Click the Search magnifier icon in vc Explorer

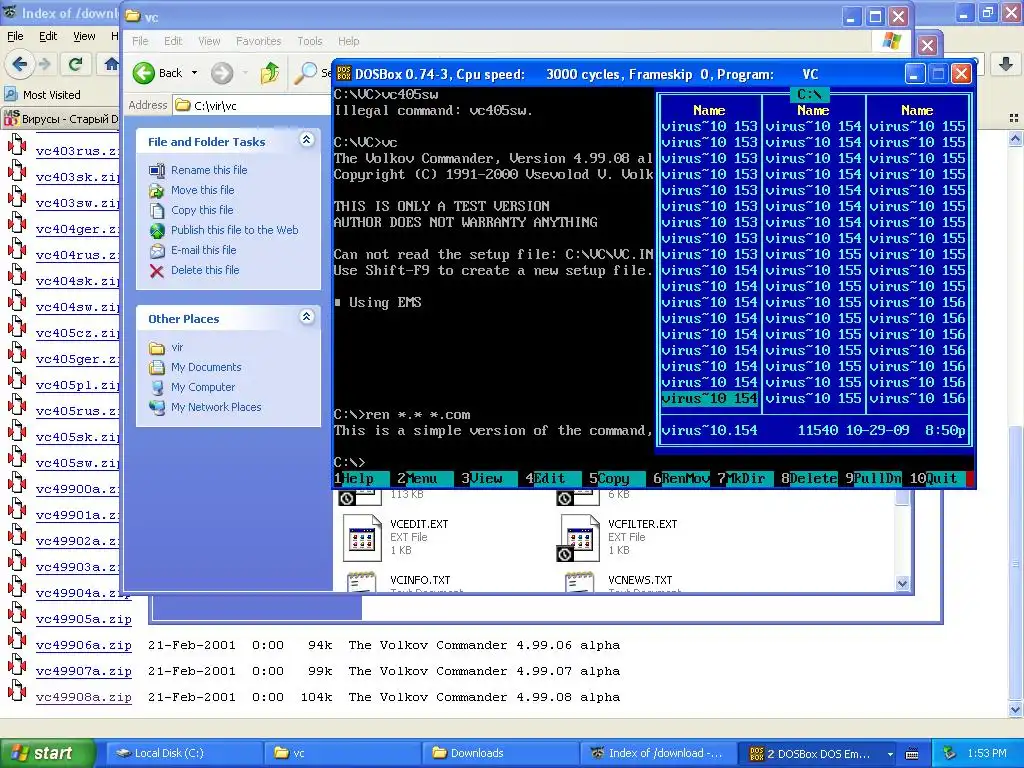305,72
